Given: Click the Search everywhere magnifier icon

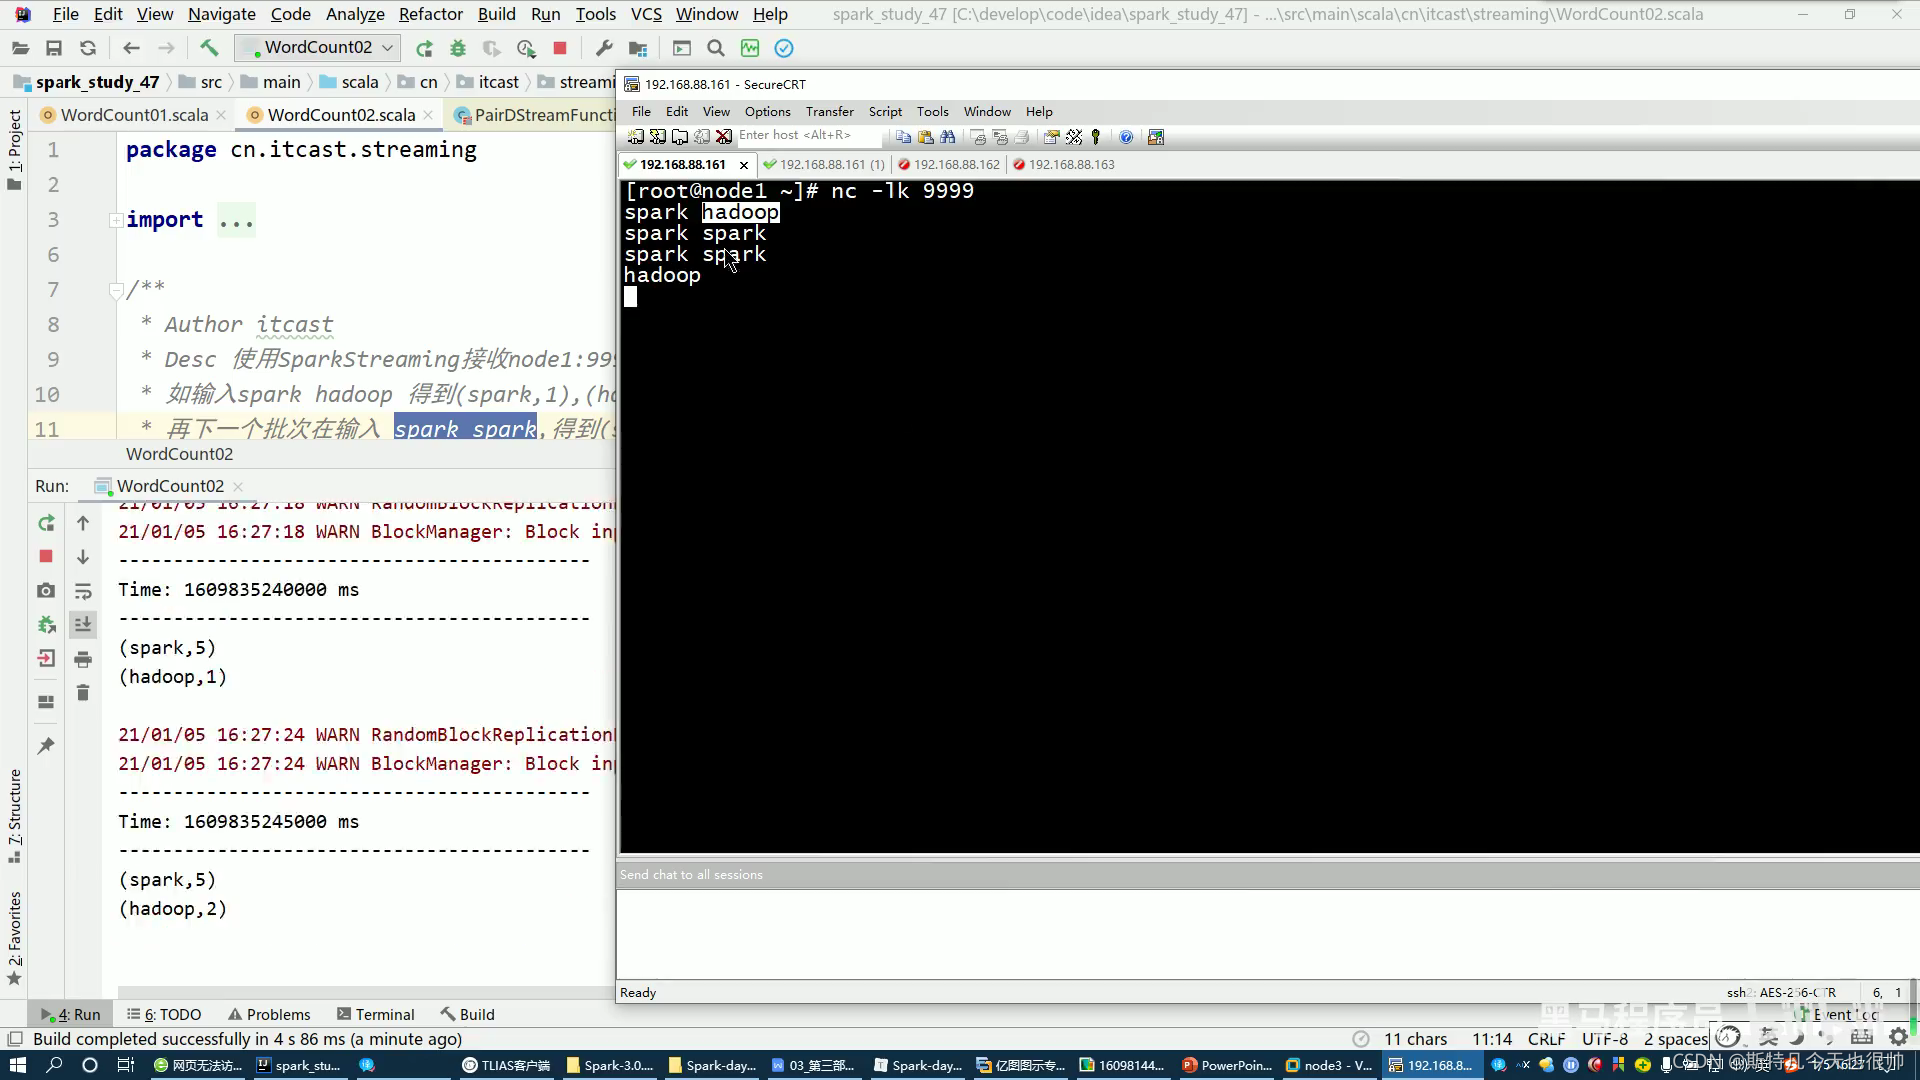Looking at the screenshot, I should [716, 47].
